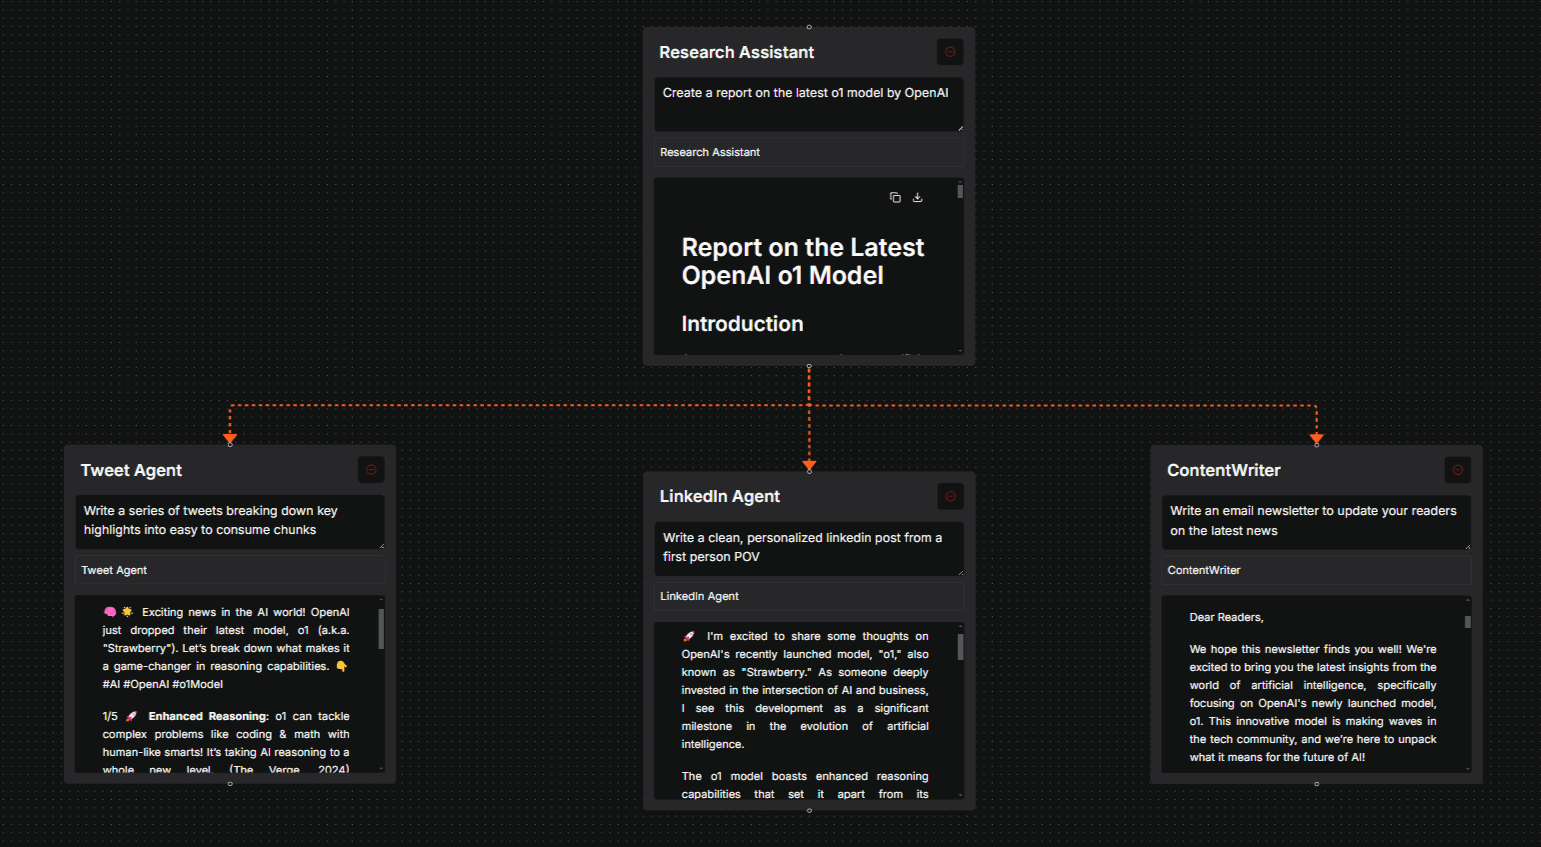Image resolution: width=1541 pixels, height=847 pixels.
Task: Delete the Tweet Agent node
Action: point(371,470)
